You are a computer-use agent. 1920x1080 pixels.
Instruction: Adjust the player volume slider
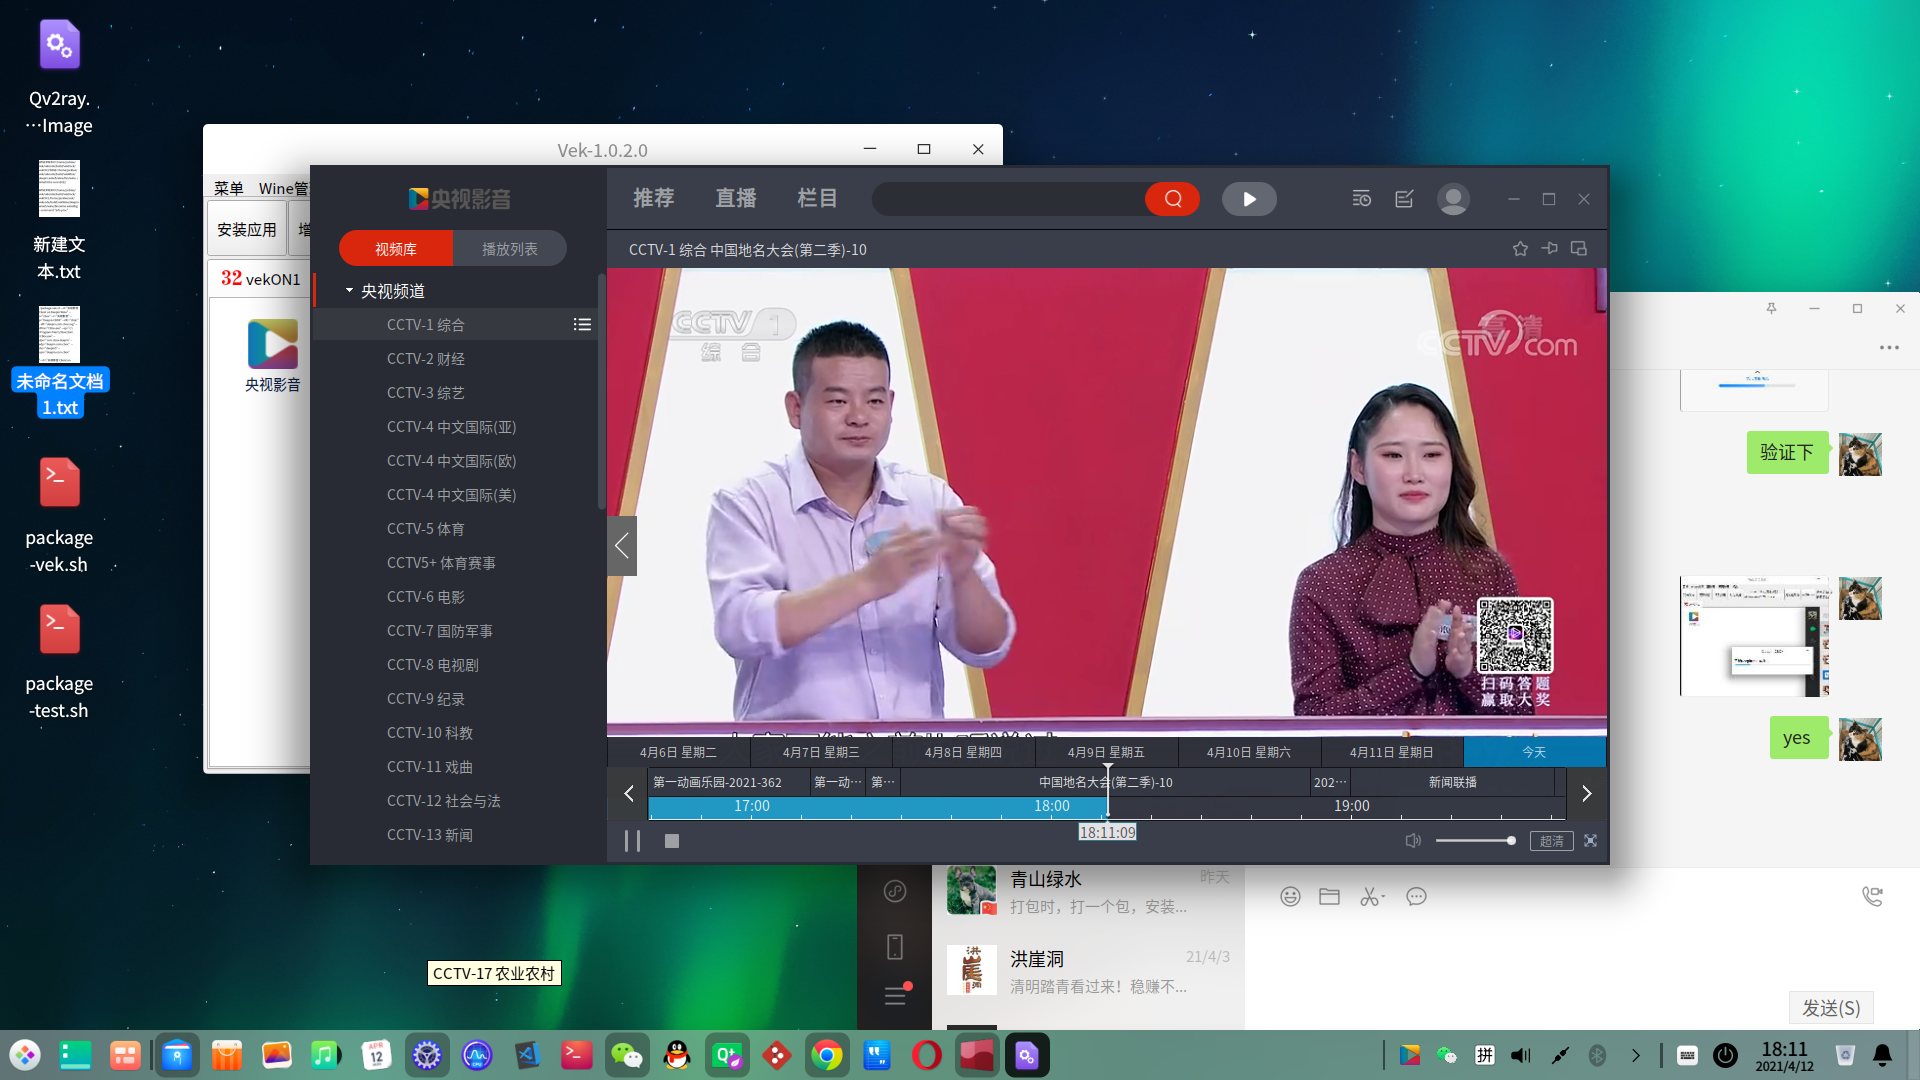pyautogui.click(x=1475, y=841)
